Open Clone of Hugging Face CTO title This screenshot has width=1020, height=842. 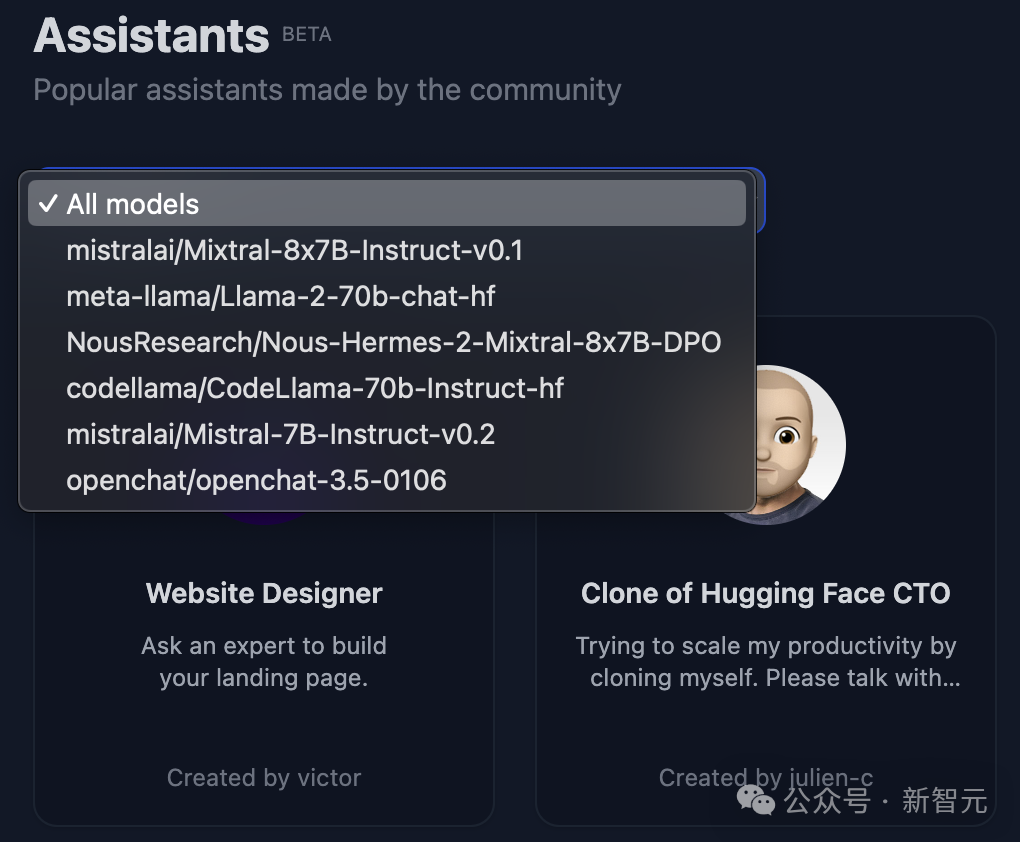pyautogui.click(x=765, y=593)
